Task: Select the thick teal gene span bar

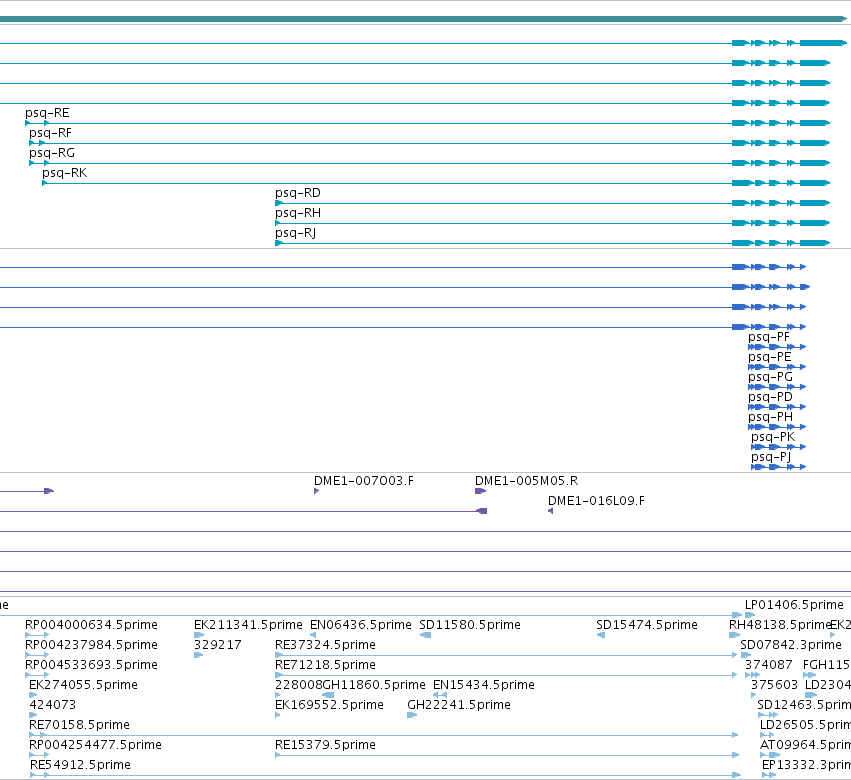Action: tap(423, 20)
